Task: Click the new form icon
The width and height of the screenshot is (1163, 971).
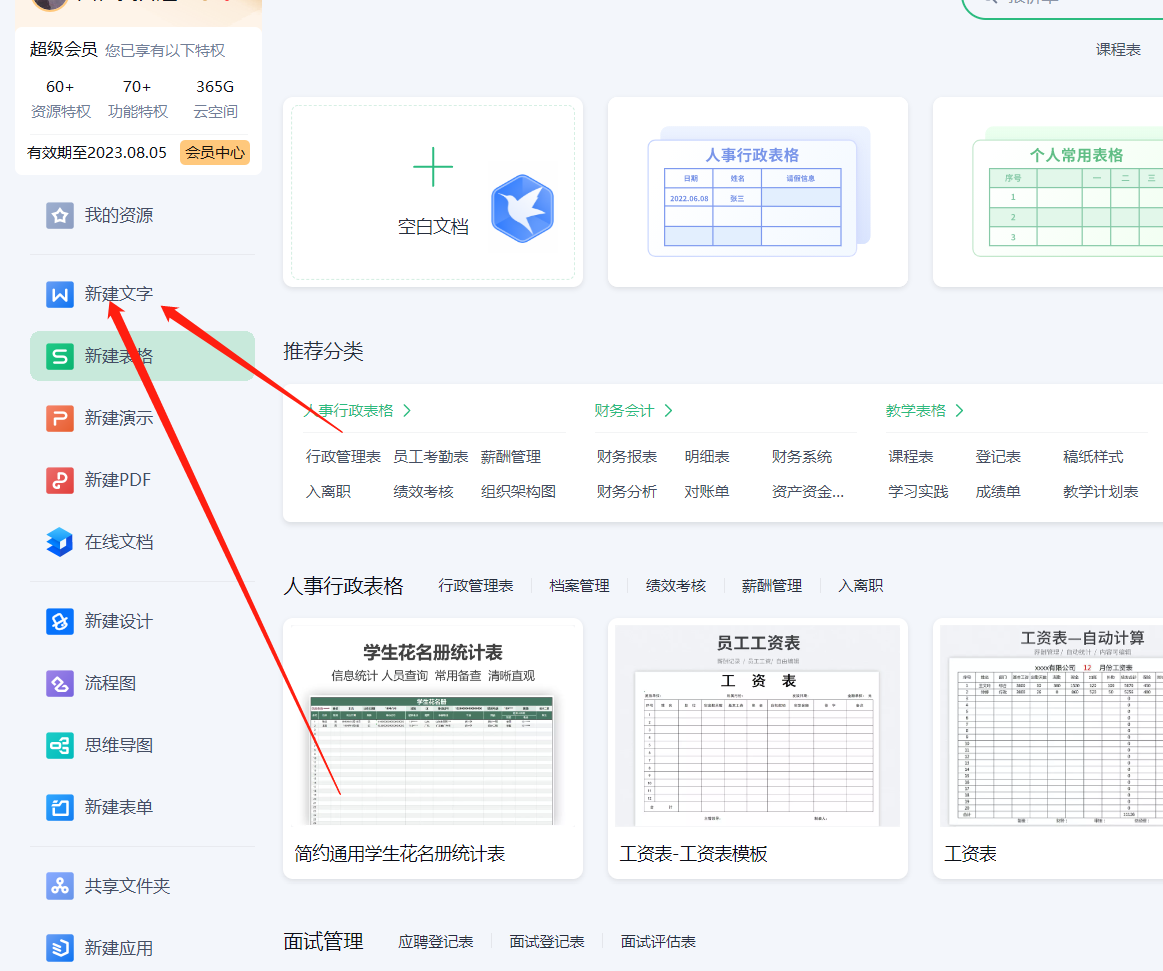Action: [60, 807]
